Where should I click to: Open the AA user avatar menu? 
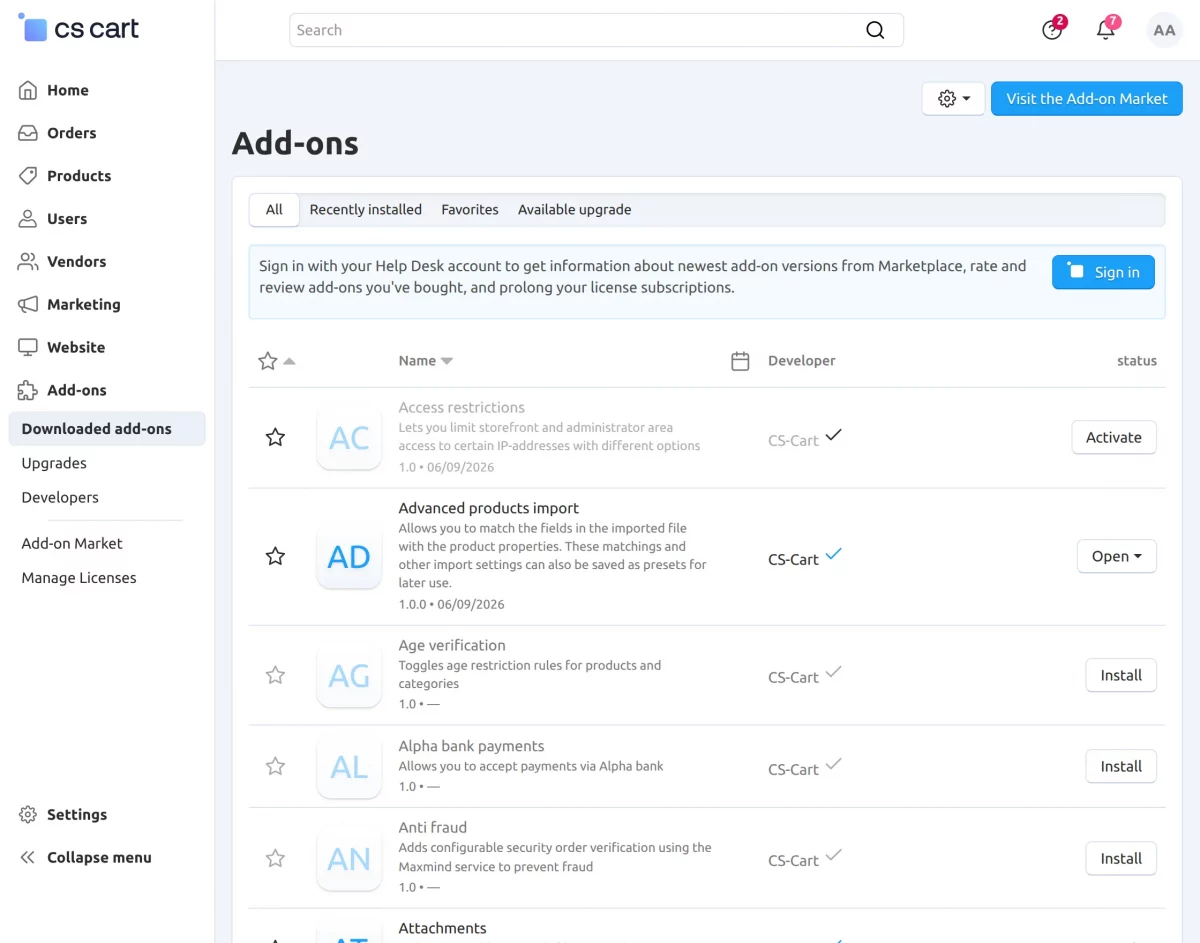1164,30
